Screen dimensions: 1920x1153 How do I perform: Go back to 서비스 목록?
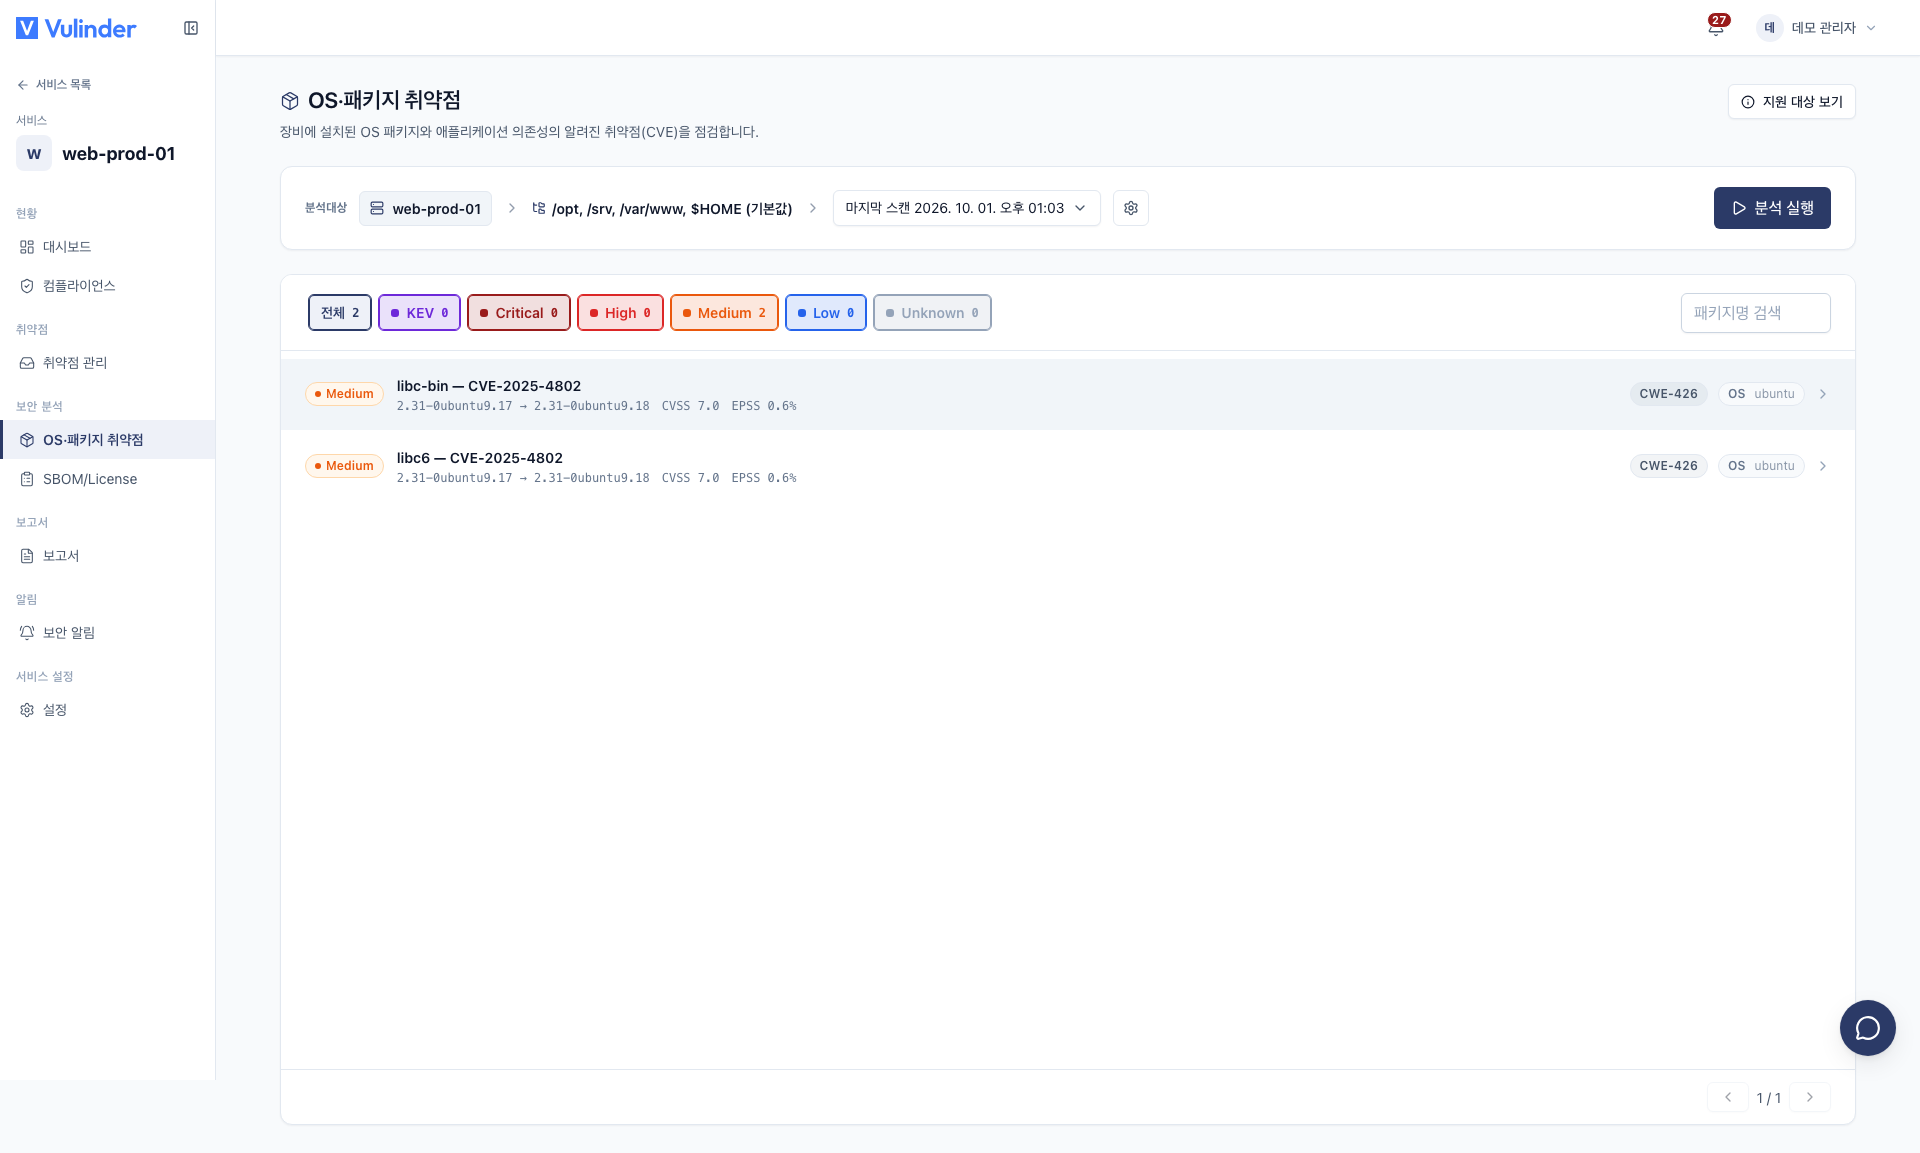(x=54, y=84)
